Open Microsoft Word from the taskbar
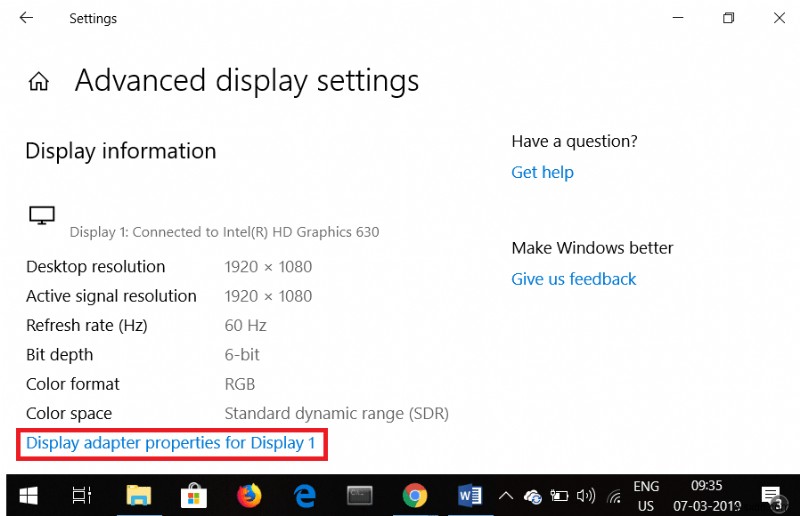Screen dimensions: 800x516 pyautogui.click(x=470, y=496)
